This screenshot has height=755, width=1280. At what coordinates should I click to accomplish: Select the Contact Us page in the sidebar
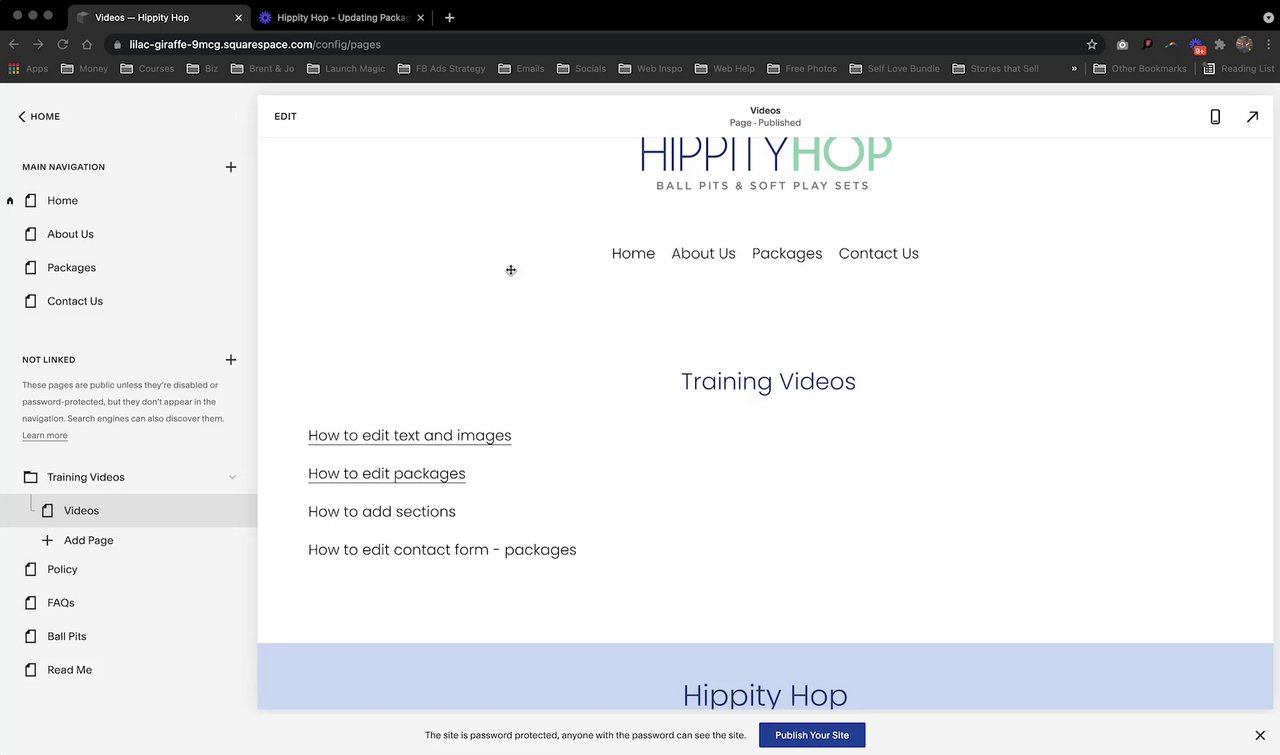coord(75,301)
